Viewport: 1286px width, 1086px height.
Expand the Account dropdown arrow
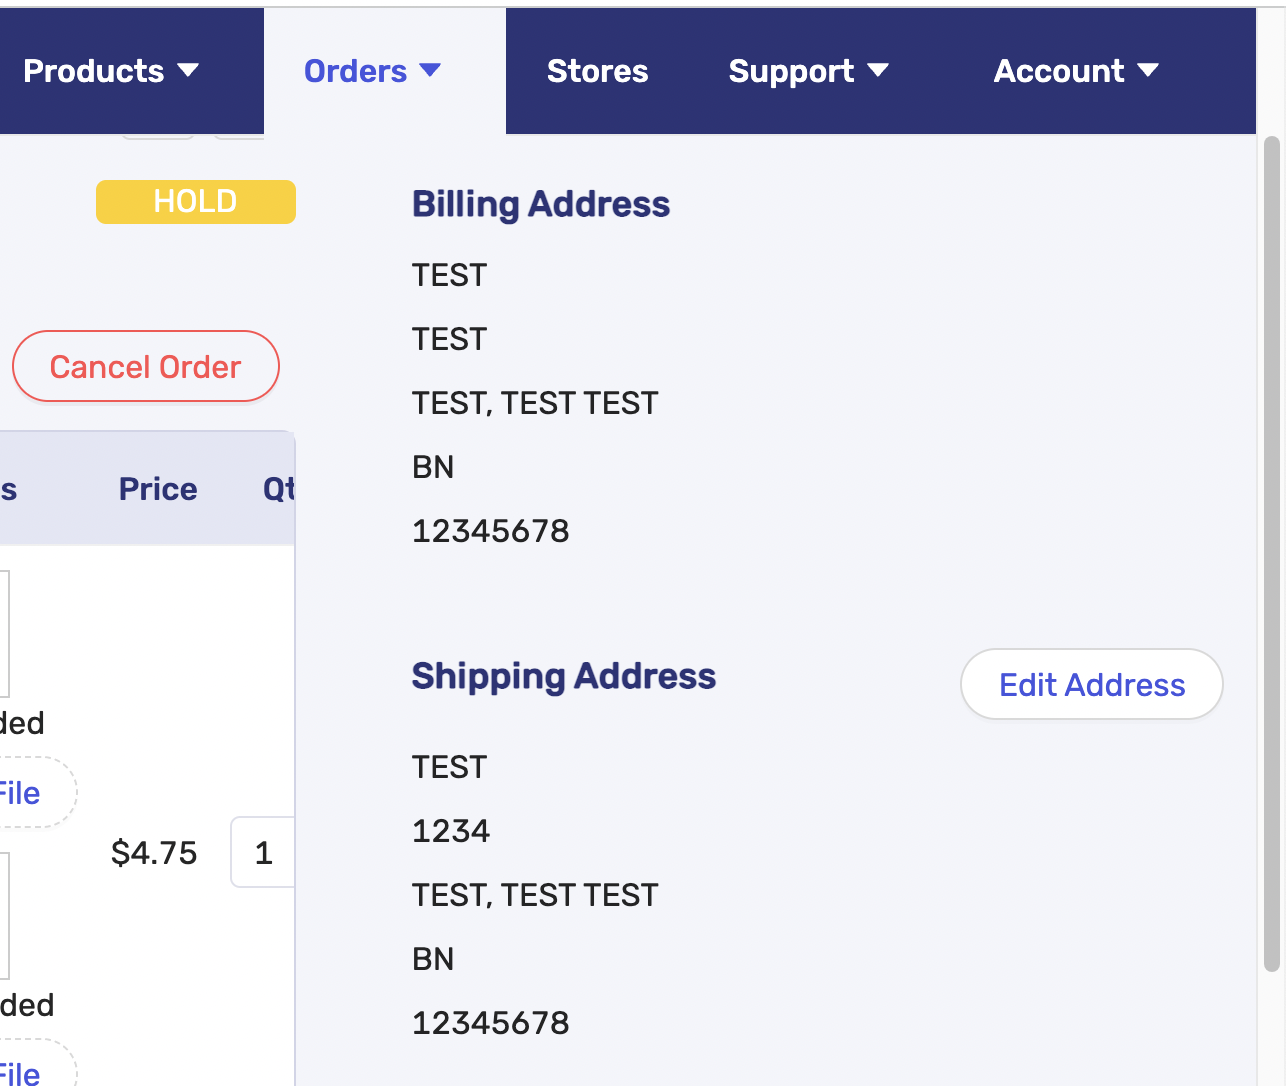(x=1148, y=70)
